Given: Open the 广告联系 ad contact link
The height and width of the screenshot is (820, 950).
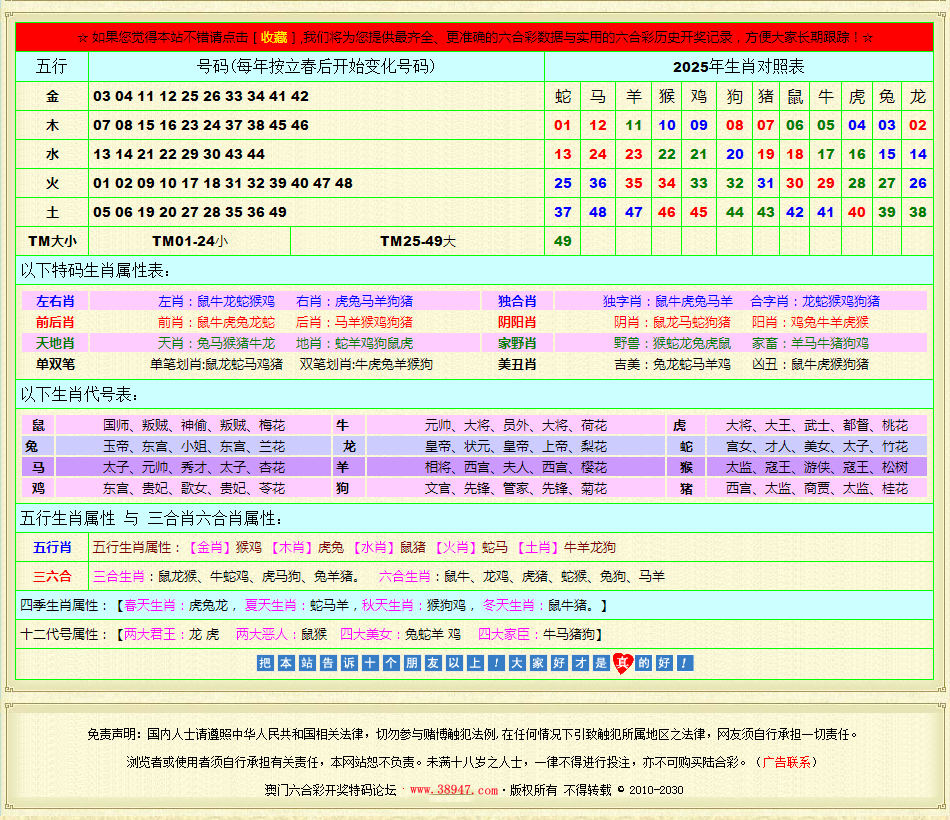Looking at the screenshot, I should (787, 762).
